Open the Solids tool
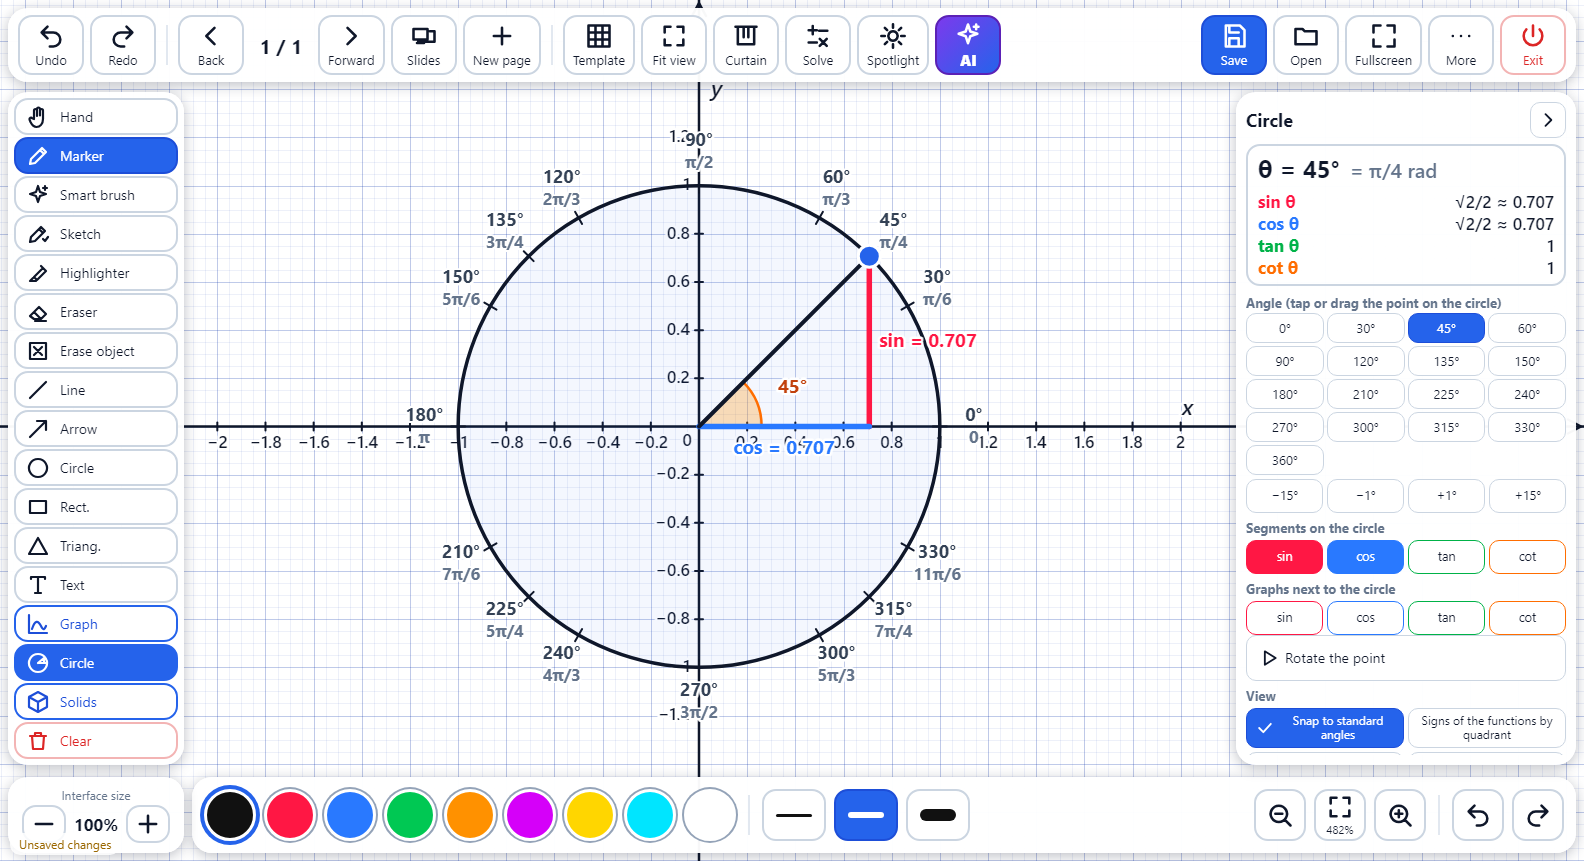This screenshot has height=861, width=1584. pyautogui.click(x=96, y=702)
